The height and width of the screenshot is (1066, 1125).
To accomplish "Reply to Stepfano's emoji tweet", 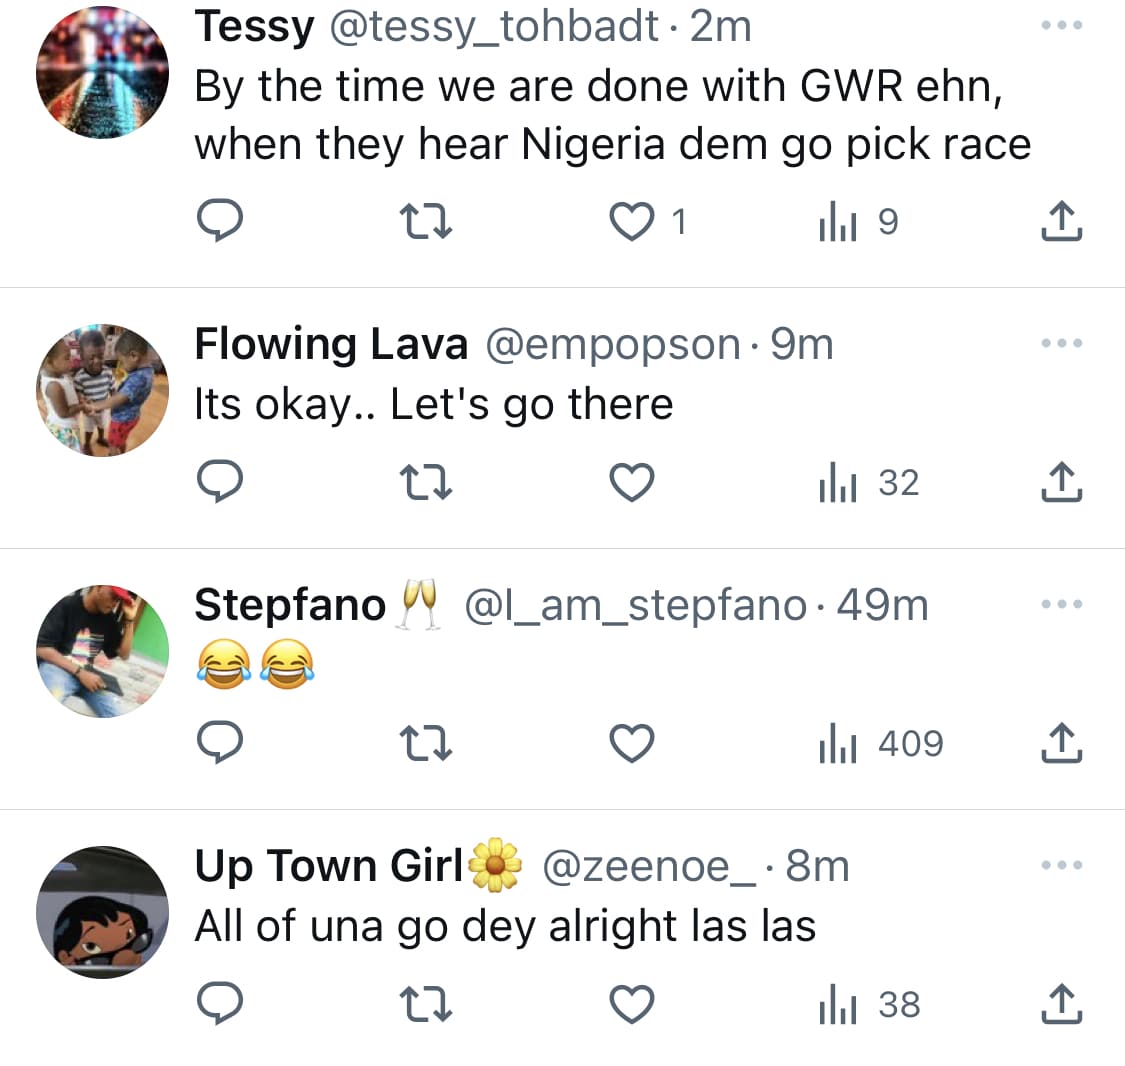I will 218,744.
